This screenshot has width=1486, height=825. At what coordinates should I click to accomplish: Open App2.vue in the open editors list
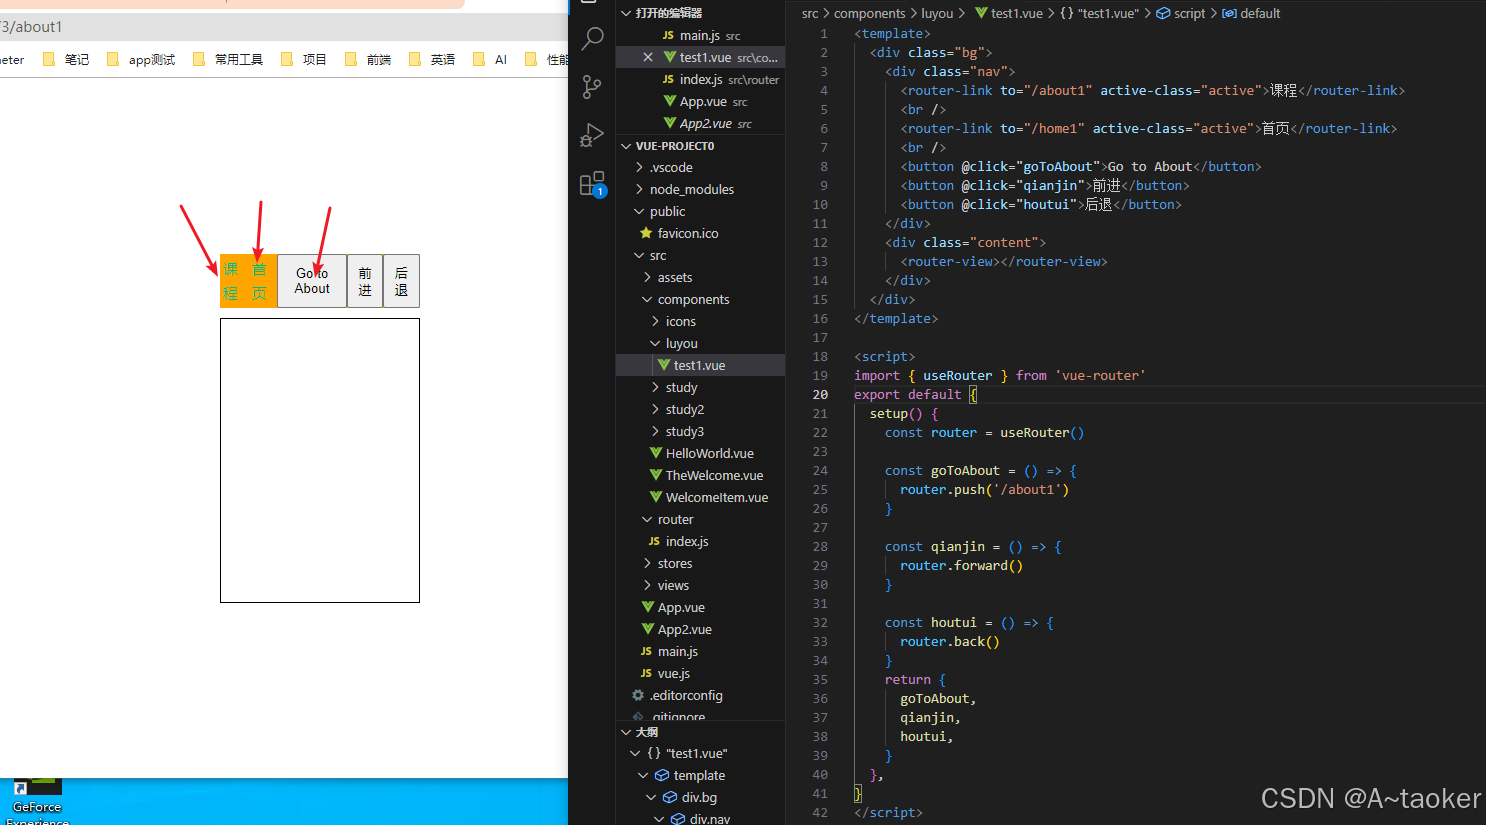[x=700, y=123]
